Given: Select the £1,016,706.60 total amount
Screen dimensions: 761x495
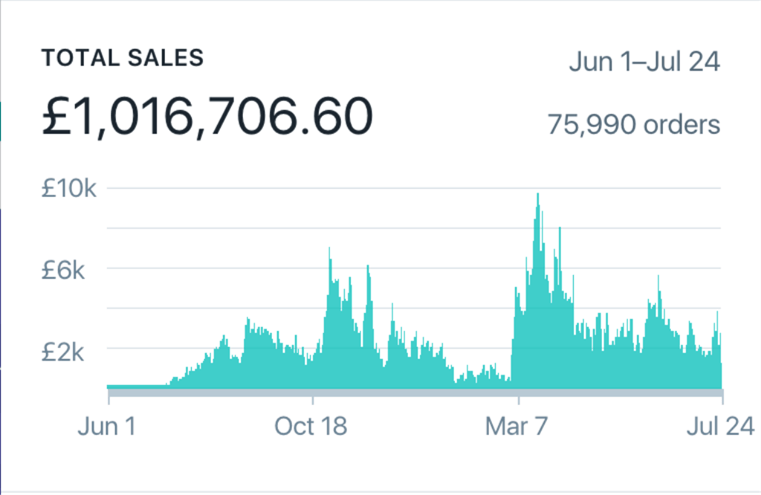Looking at the screenshot, I should 207,117.
